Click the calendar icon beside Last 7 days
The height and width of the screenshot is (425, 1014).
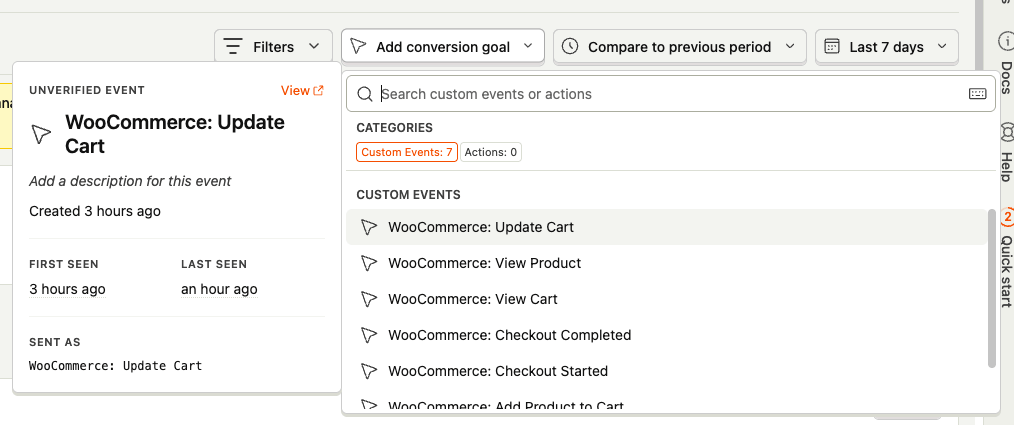click(832, 47)
